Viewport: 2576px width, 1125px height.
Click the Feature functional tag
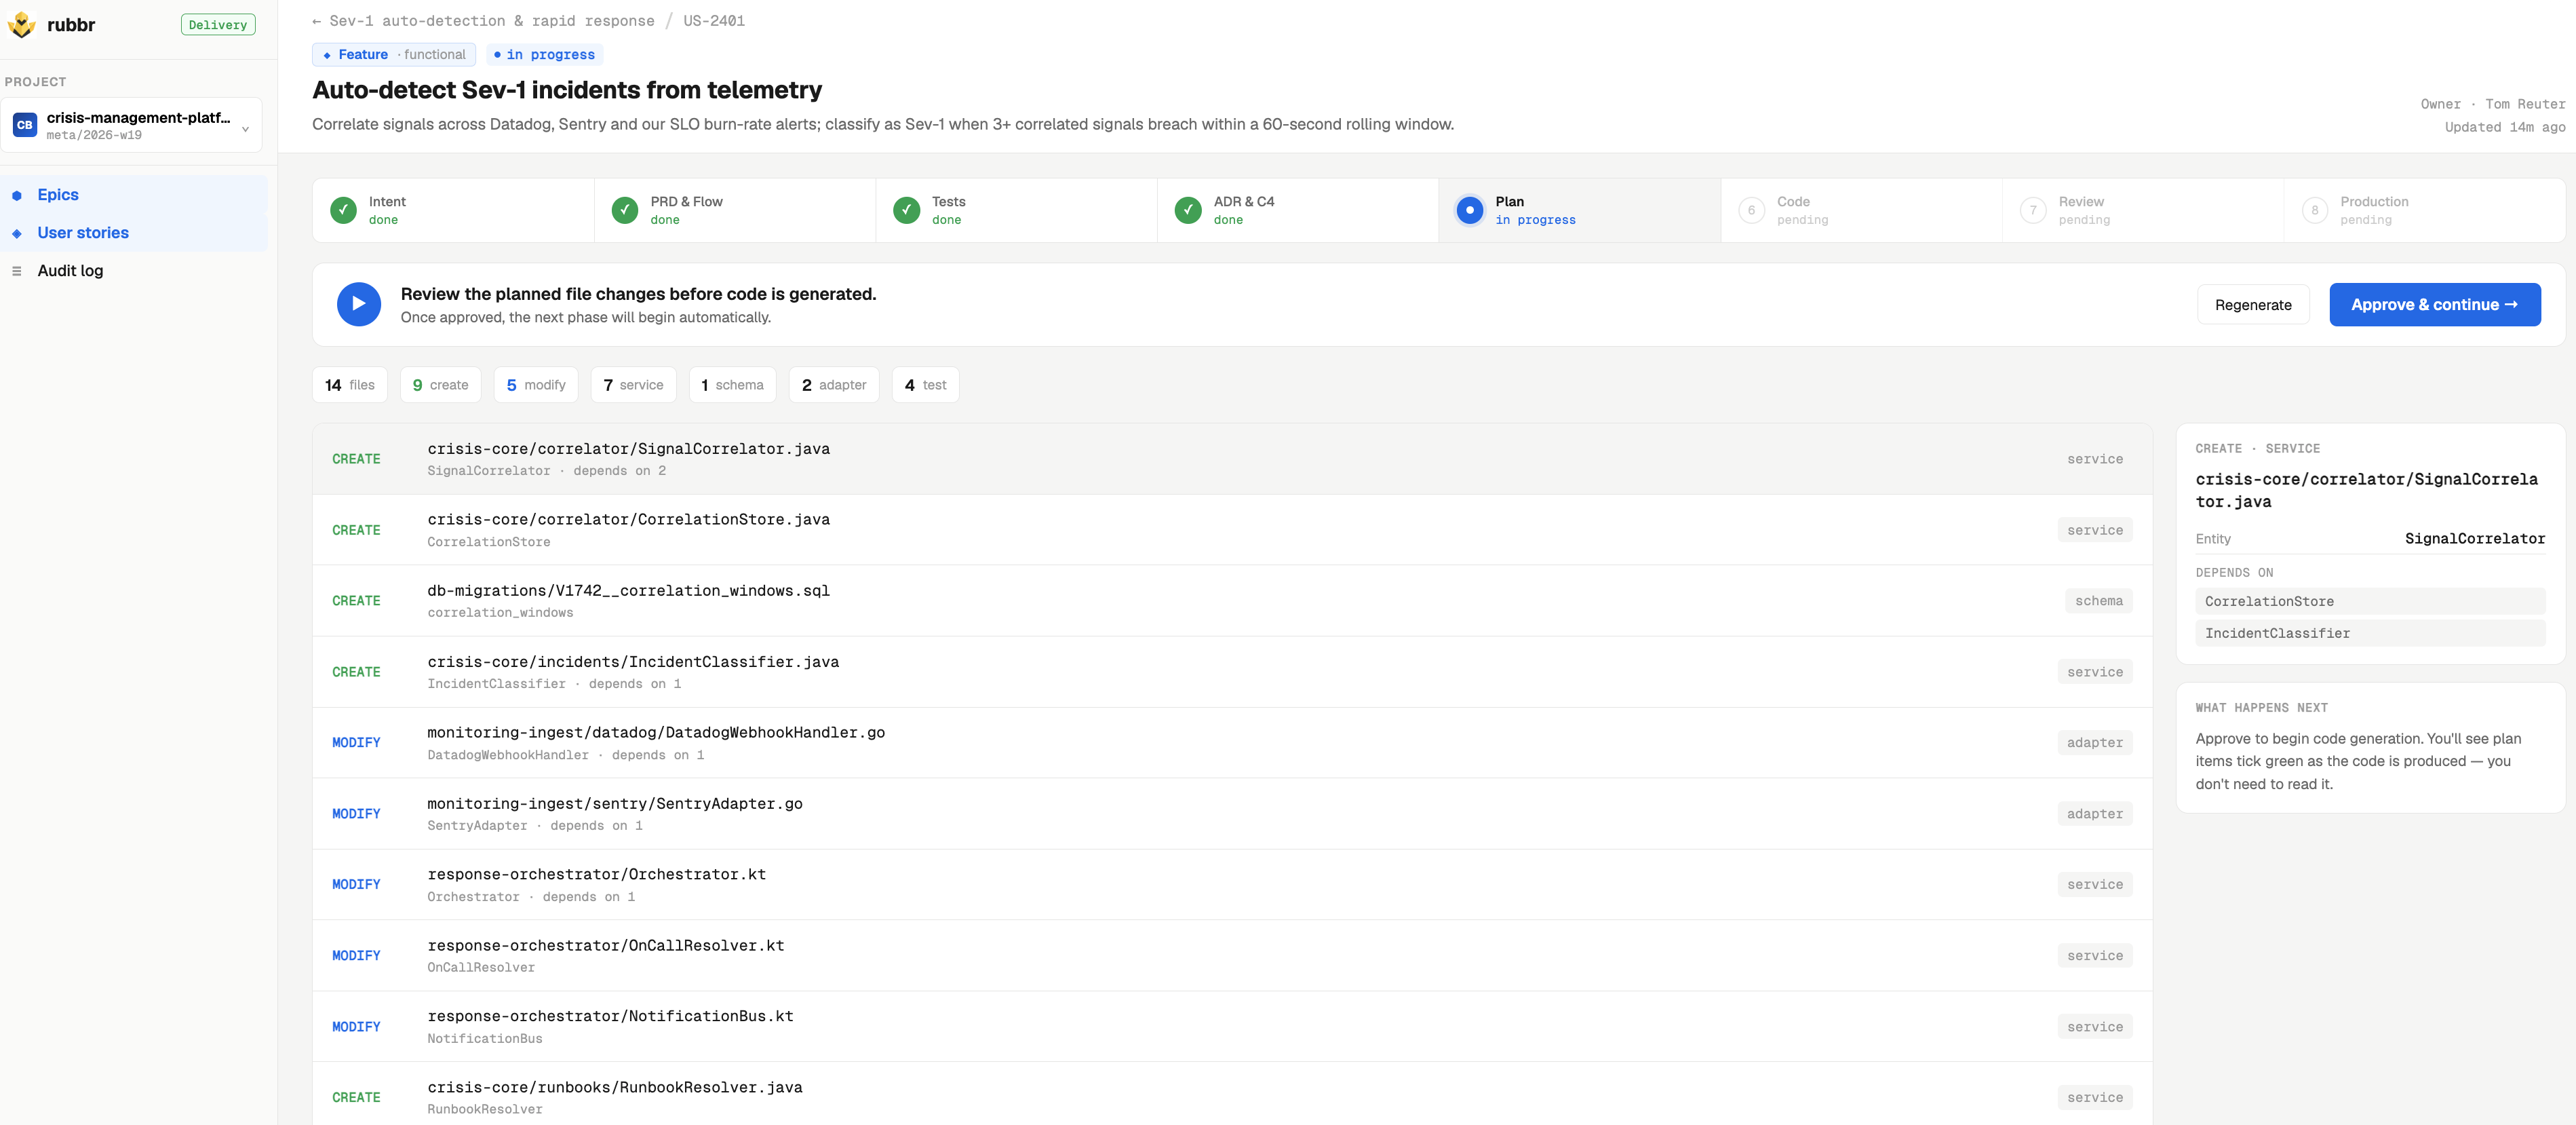pyautogui.click(x=394, y=55)
